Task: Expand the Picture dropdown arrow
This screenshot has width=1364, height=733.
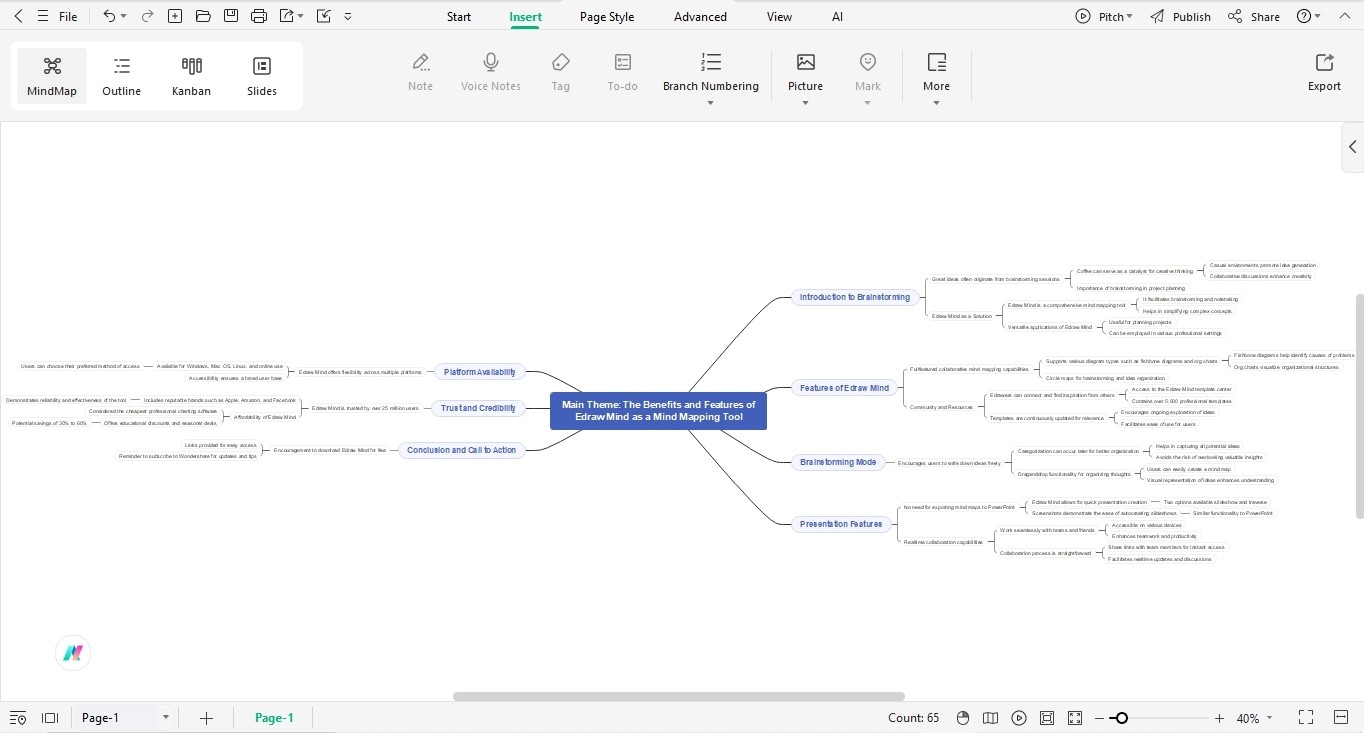Action: pos(805,102)
